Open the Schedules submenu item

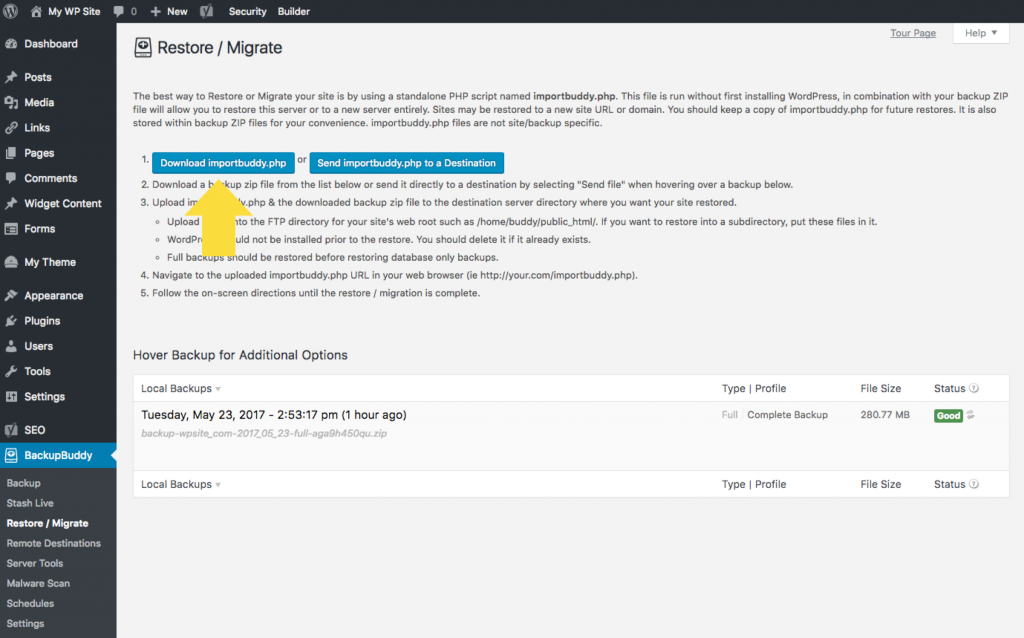(30, 603)
